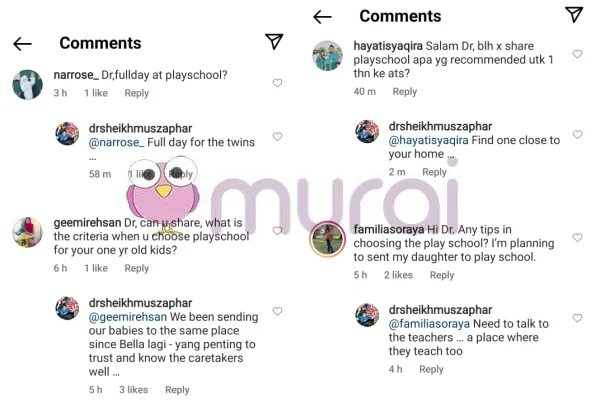Open @familiasoraya mention link
The image size is (600, 400).
(429, 324)
